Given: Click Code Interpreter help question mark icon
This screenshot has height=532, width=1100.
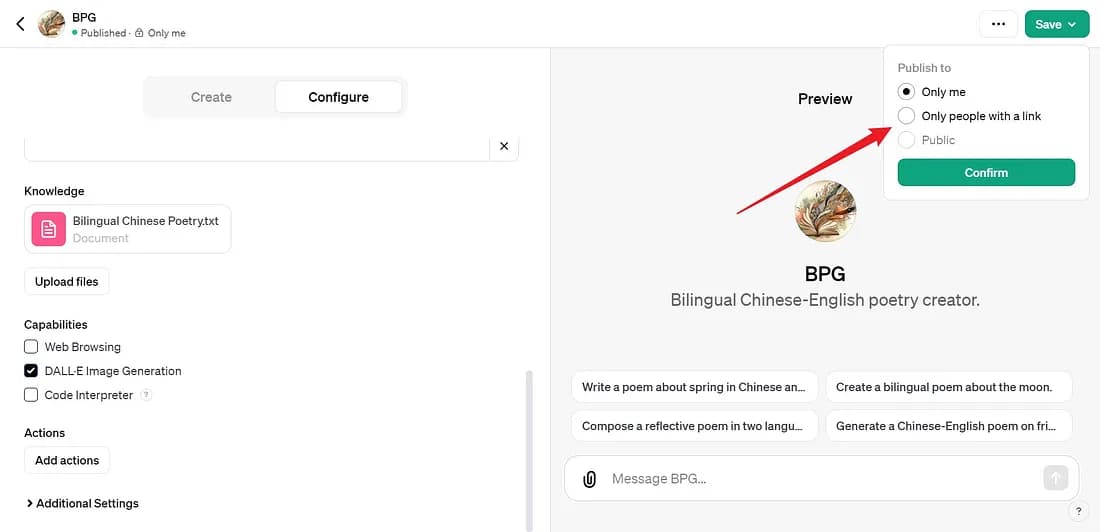Looking at the screenshot, I should pos(146,395).
